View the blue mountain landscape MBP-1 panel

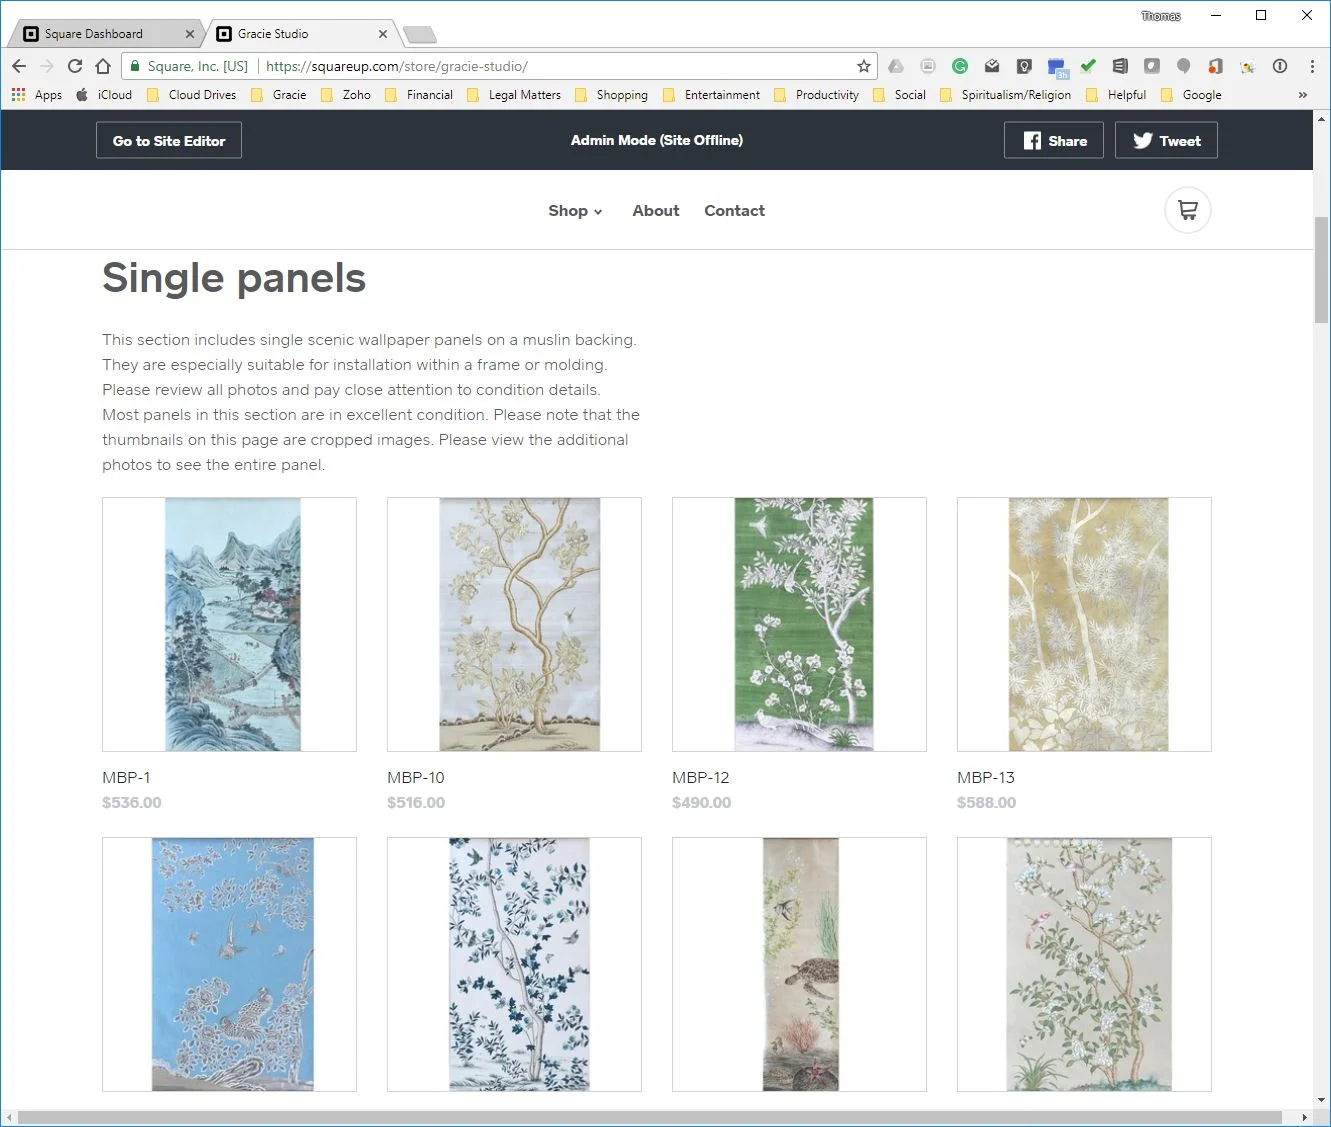(x=229, y=624)
